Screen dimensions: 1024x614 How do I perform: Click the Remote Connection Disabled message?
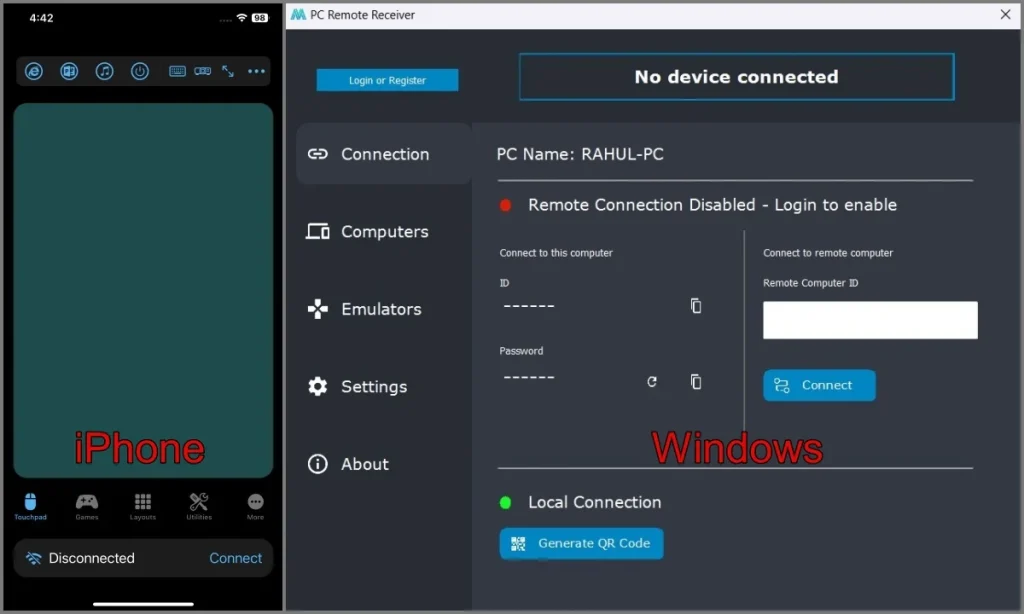pyautogui.click(x=712, y=205)
